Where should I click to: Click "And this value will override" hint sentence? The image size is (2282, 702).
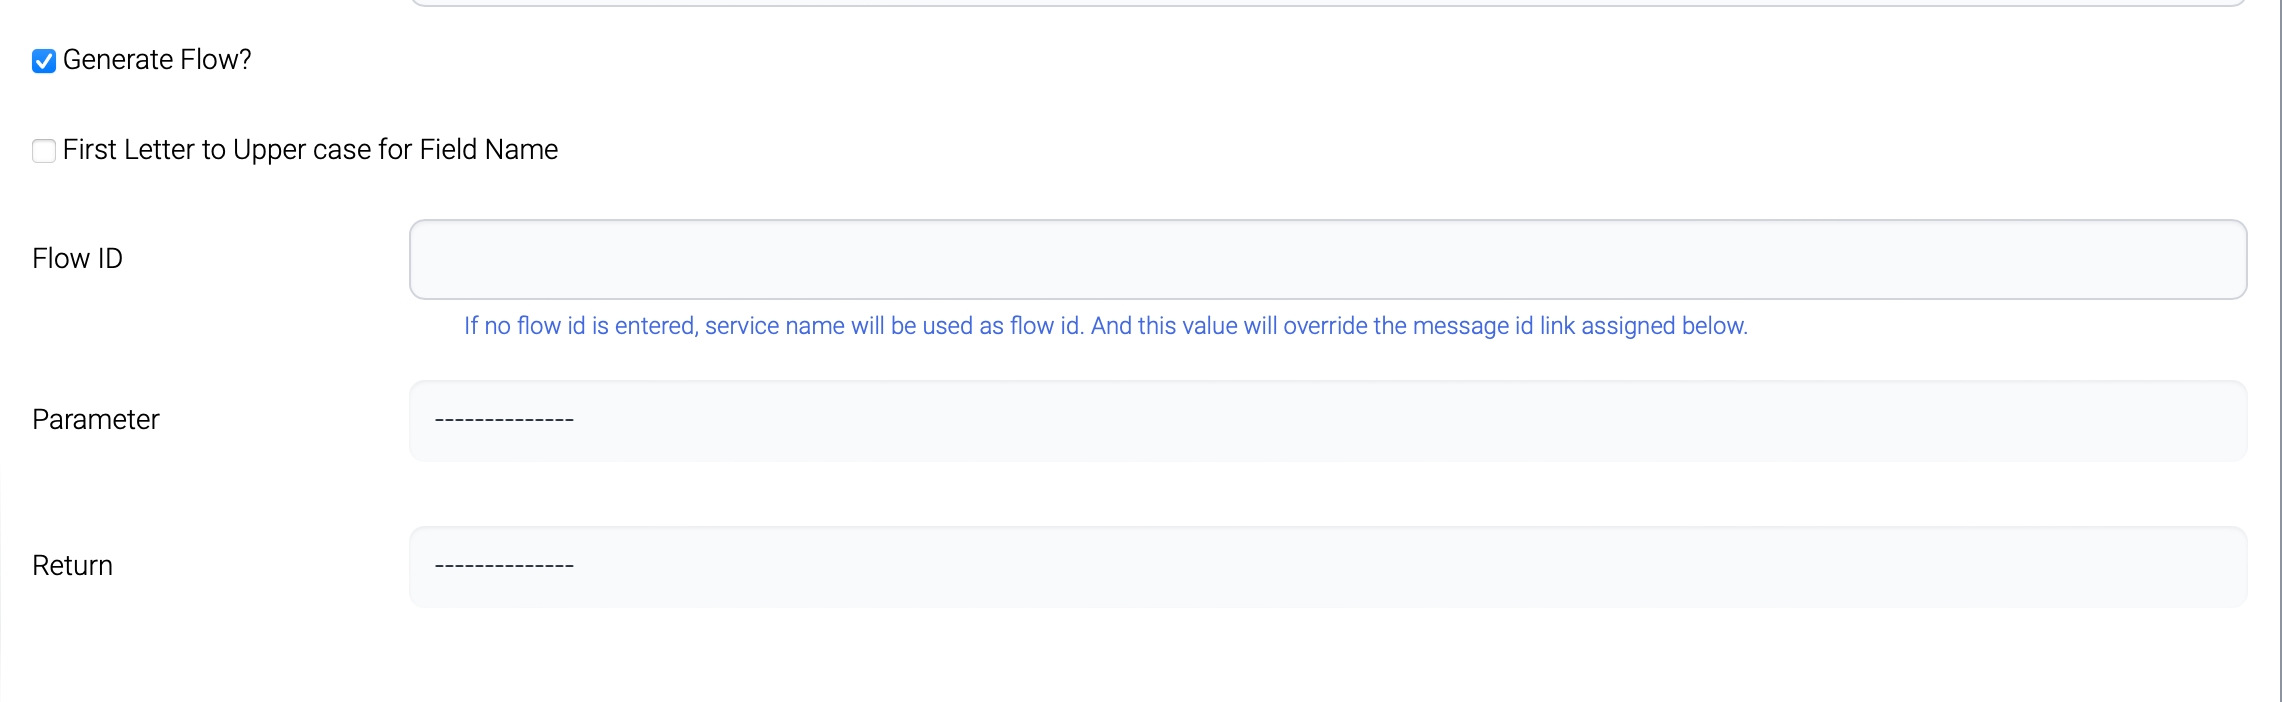tap(1230, 326)
